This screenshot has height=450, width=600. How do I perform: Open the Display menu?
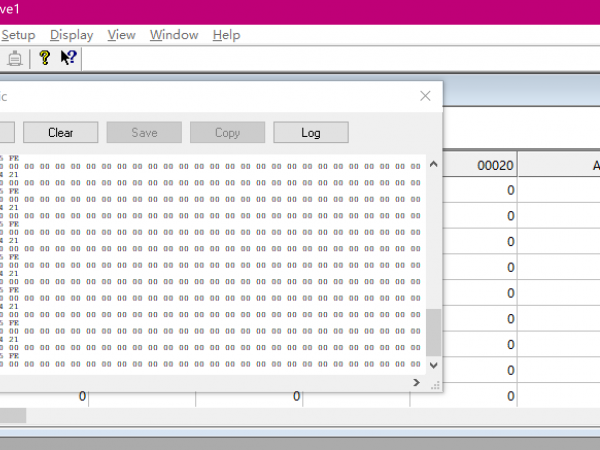tap(71, 35)
